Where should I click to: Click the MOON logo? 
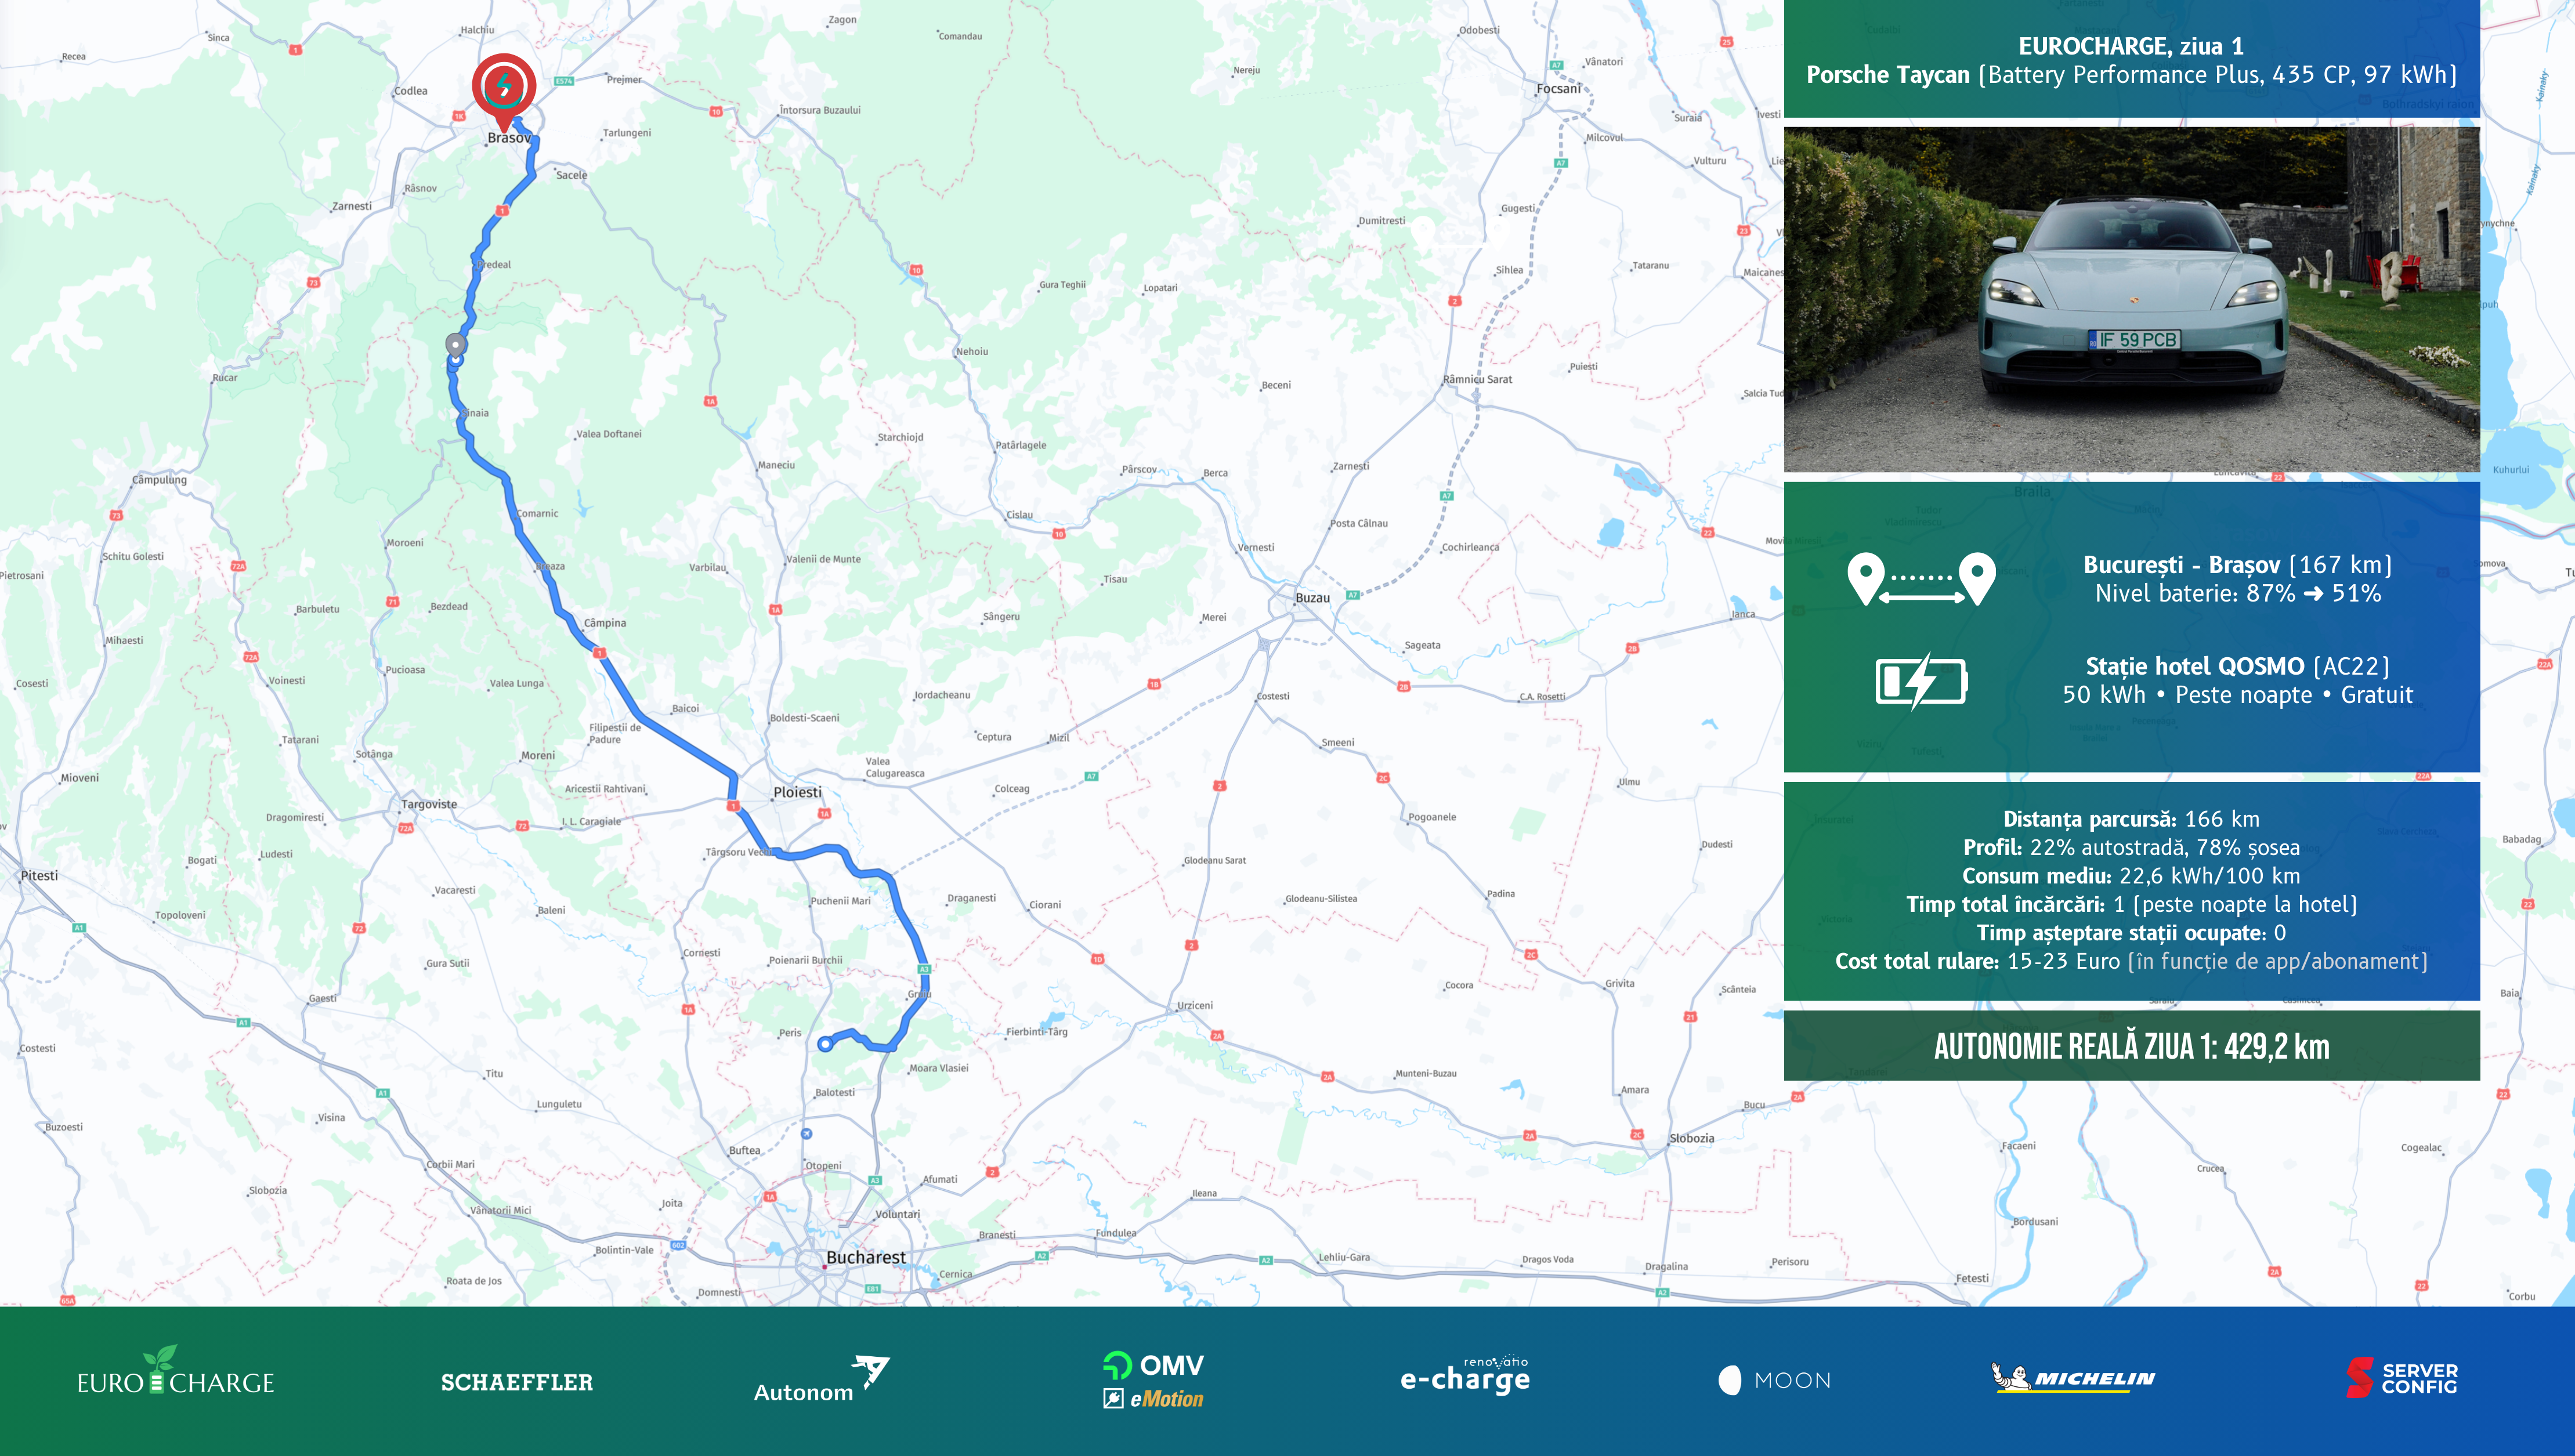point(1774,1380)
